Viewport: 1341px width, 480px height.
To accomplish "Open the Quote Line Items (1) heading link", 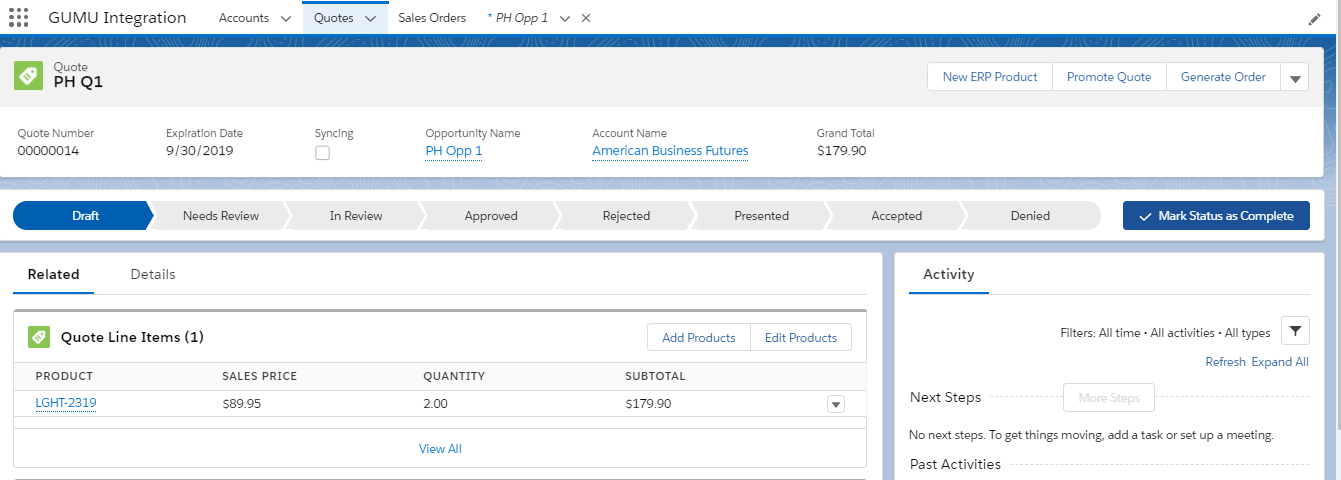I will point(132,337).
